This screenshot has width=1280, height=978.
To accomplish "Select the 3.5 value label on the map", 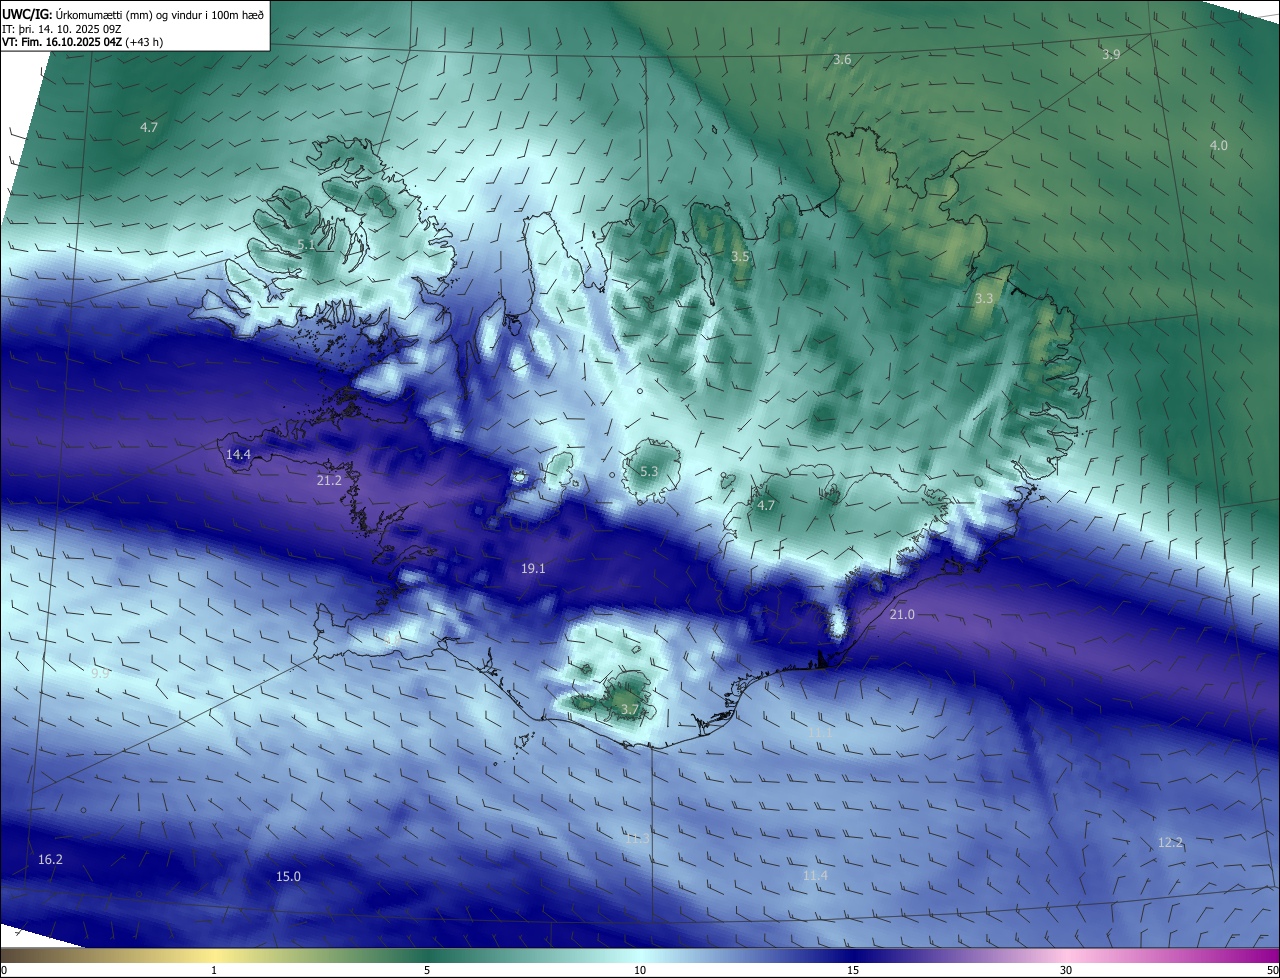I will point(740,257).
